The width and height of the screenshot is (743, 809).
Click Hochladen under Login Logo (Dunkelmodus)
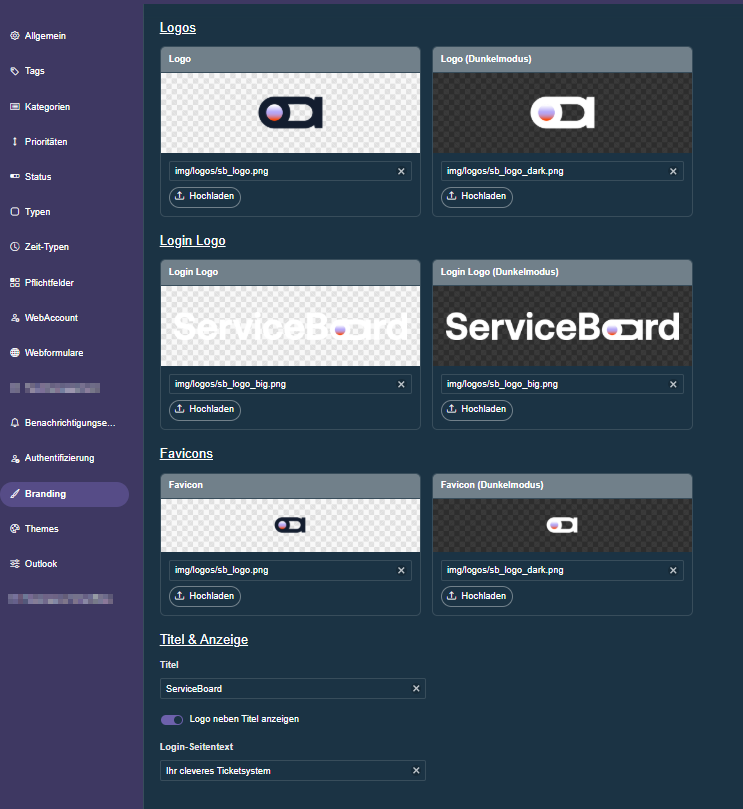coord(477,409)
